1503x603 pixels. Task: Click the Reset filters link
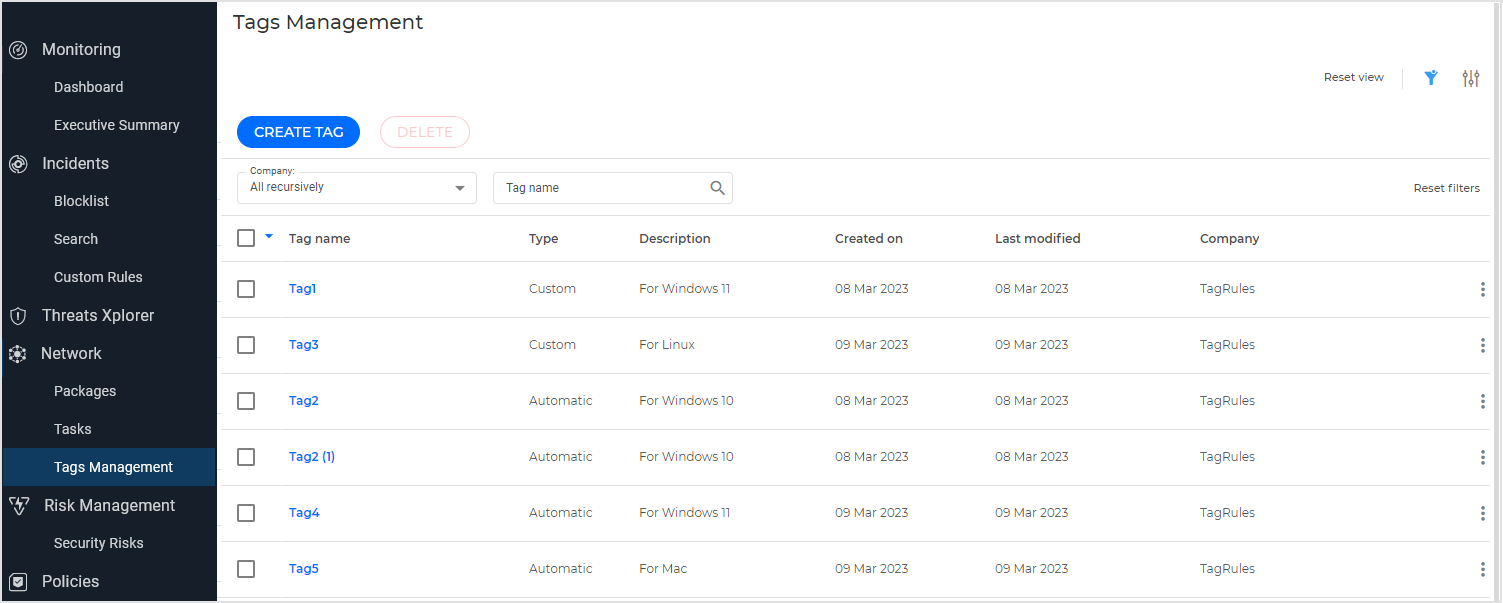point(1446,188)
